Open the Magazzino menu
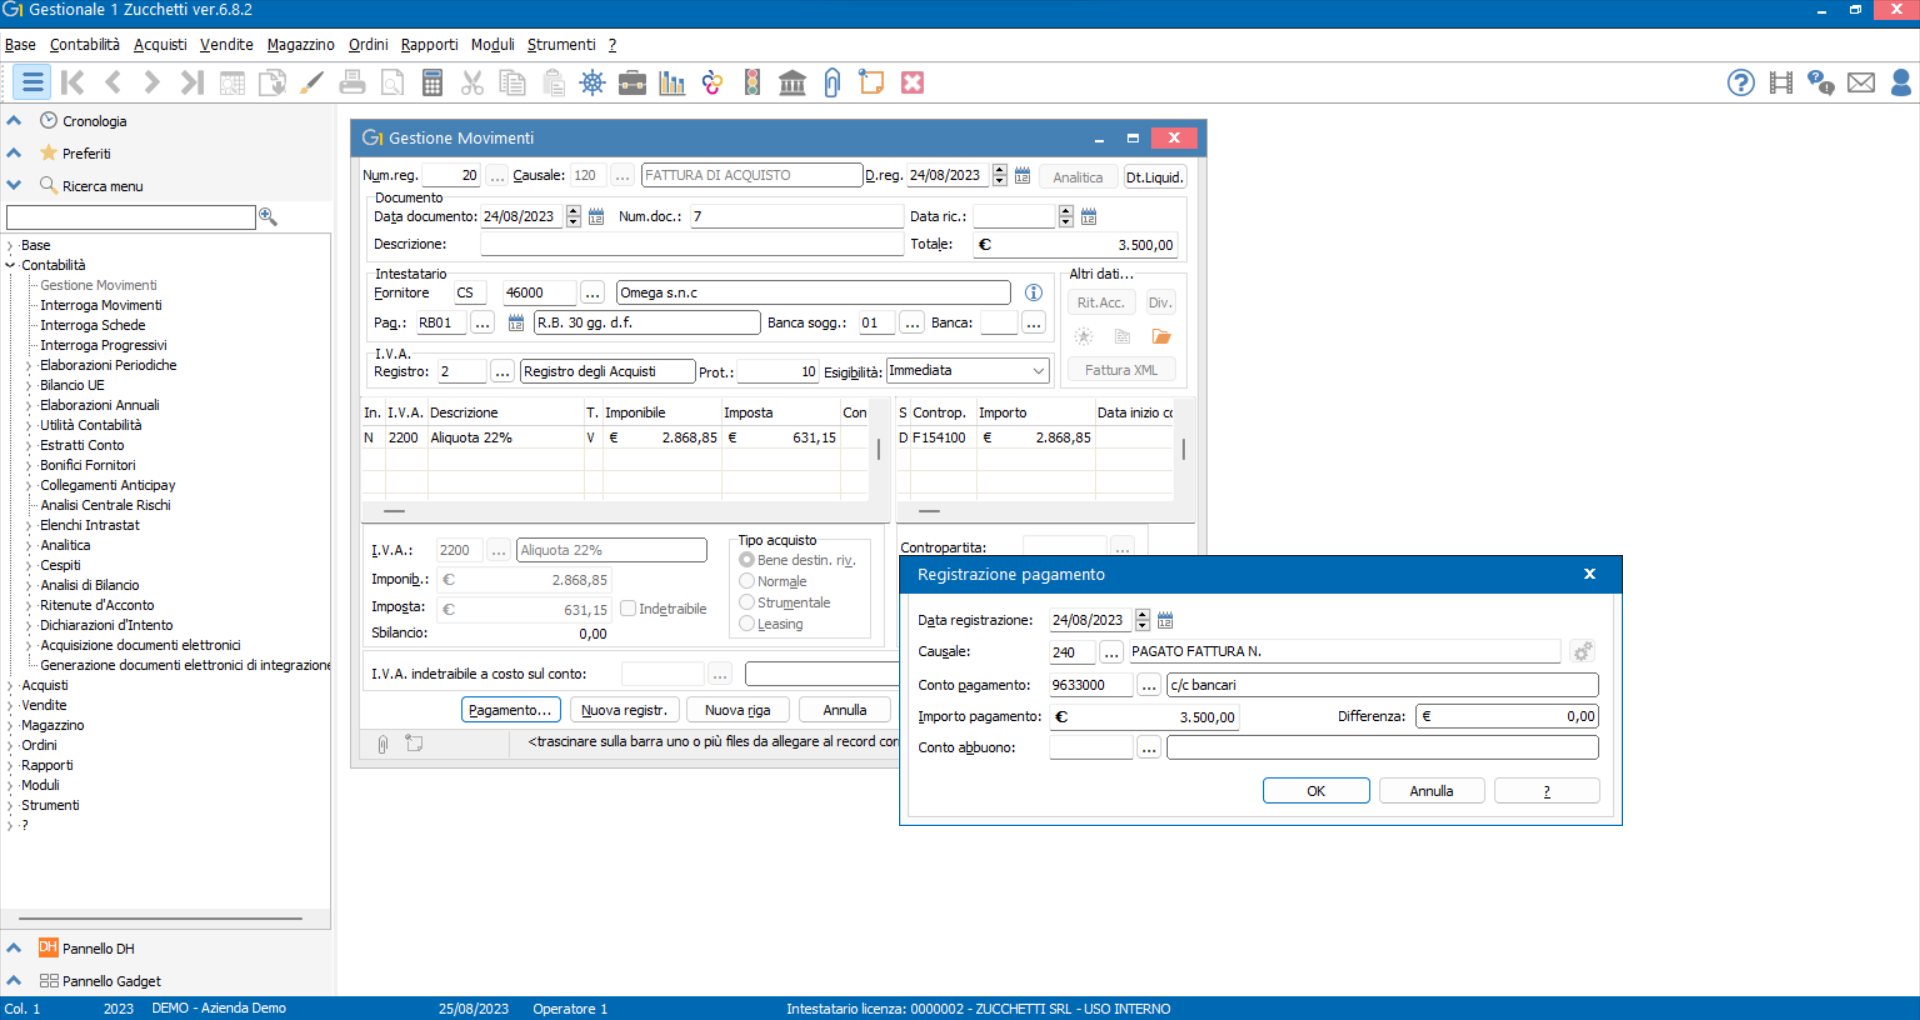This screenshot has height=1020, width=1920. click(300, 44)
